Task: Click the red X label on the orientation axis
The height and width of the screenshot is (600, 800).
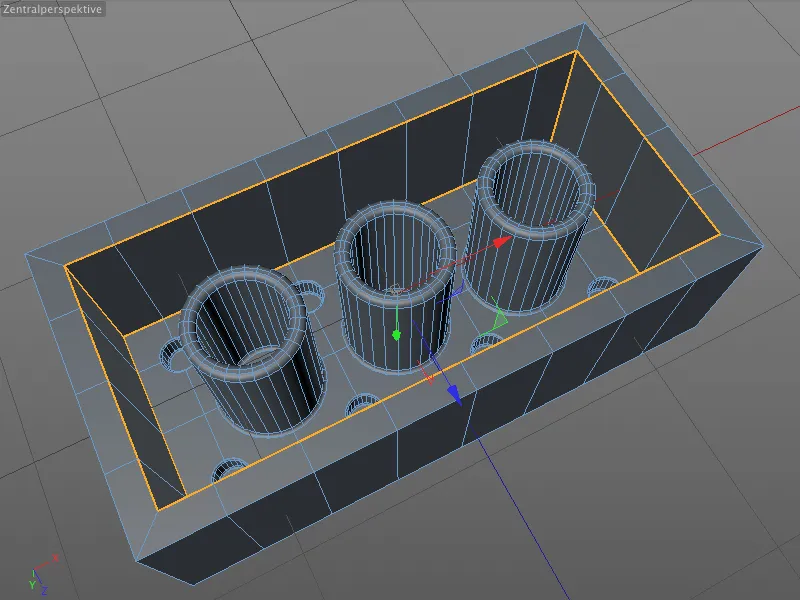Action: click(x=55, y=557)
